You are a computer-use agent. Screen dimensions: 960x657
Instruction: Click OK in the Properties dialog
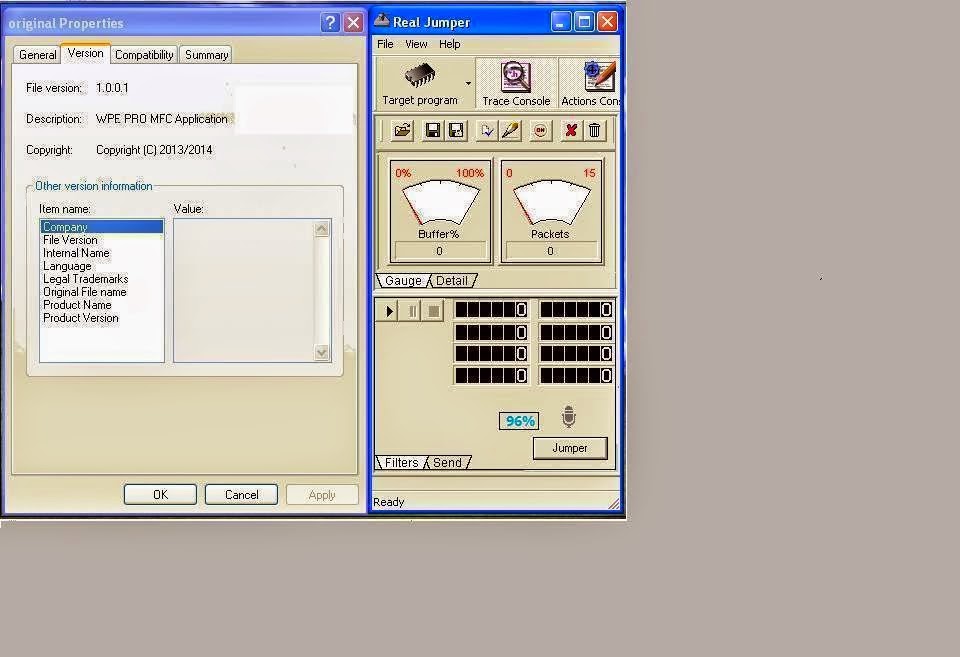[x=160, y=495]
